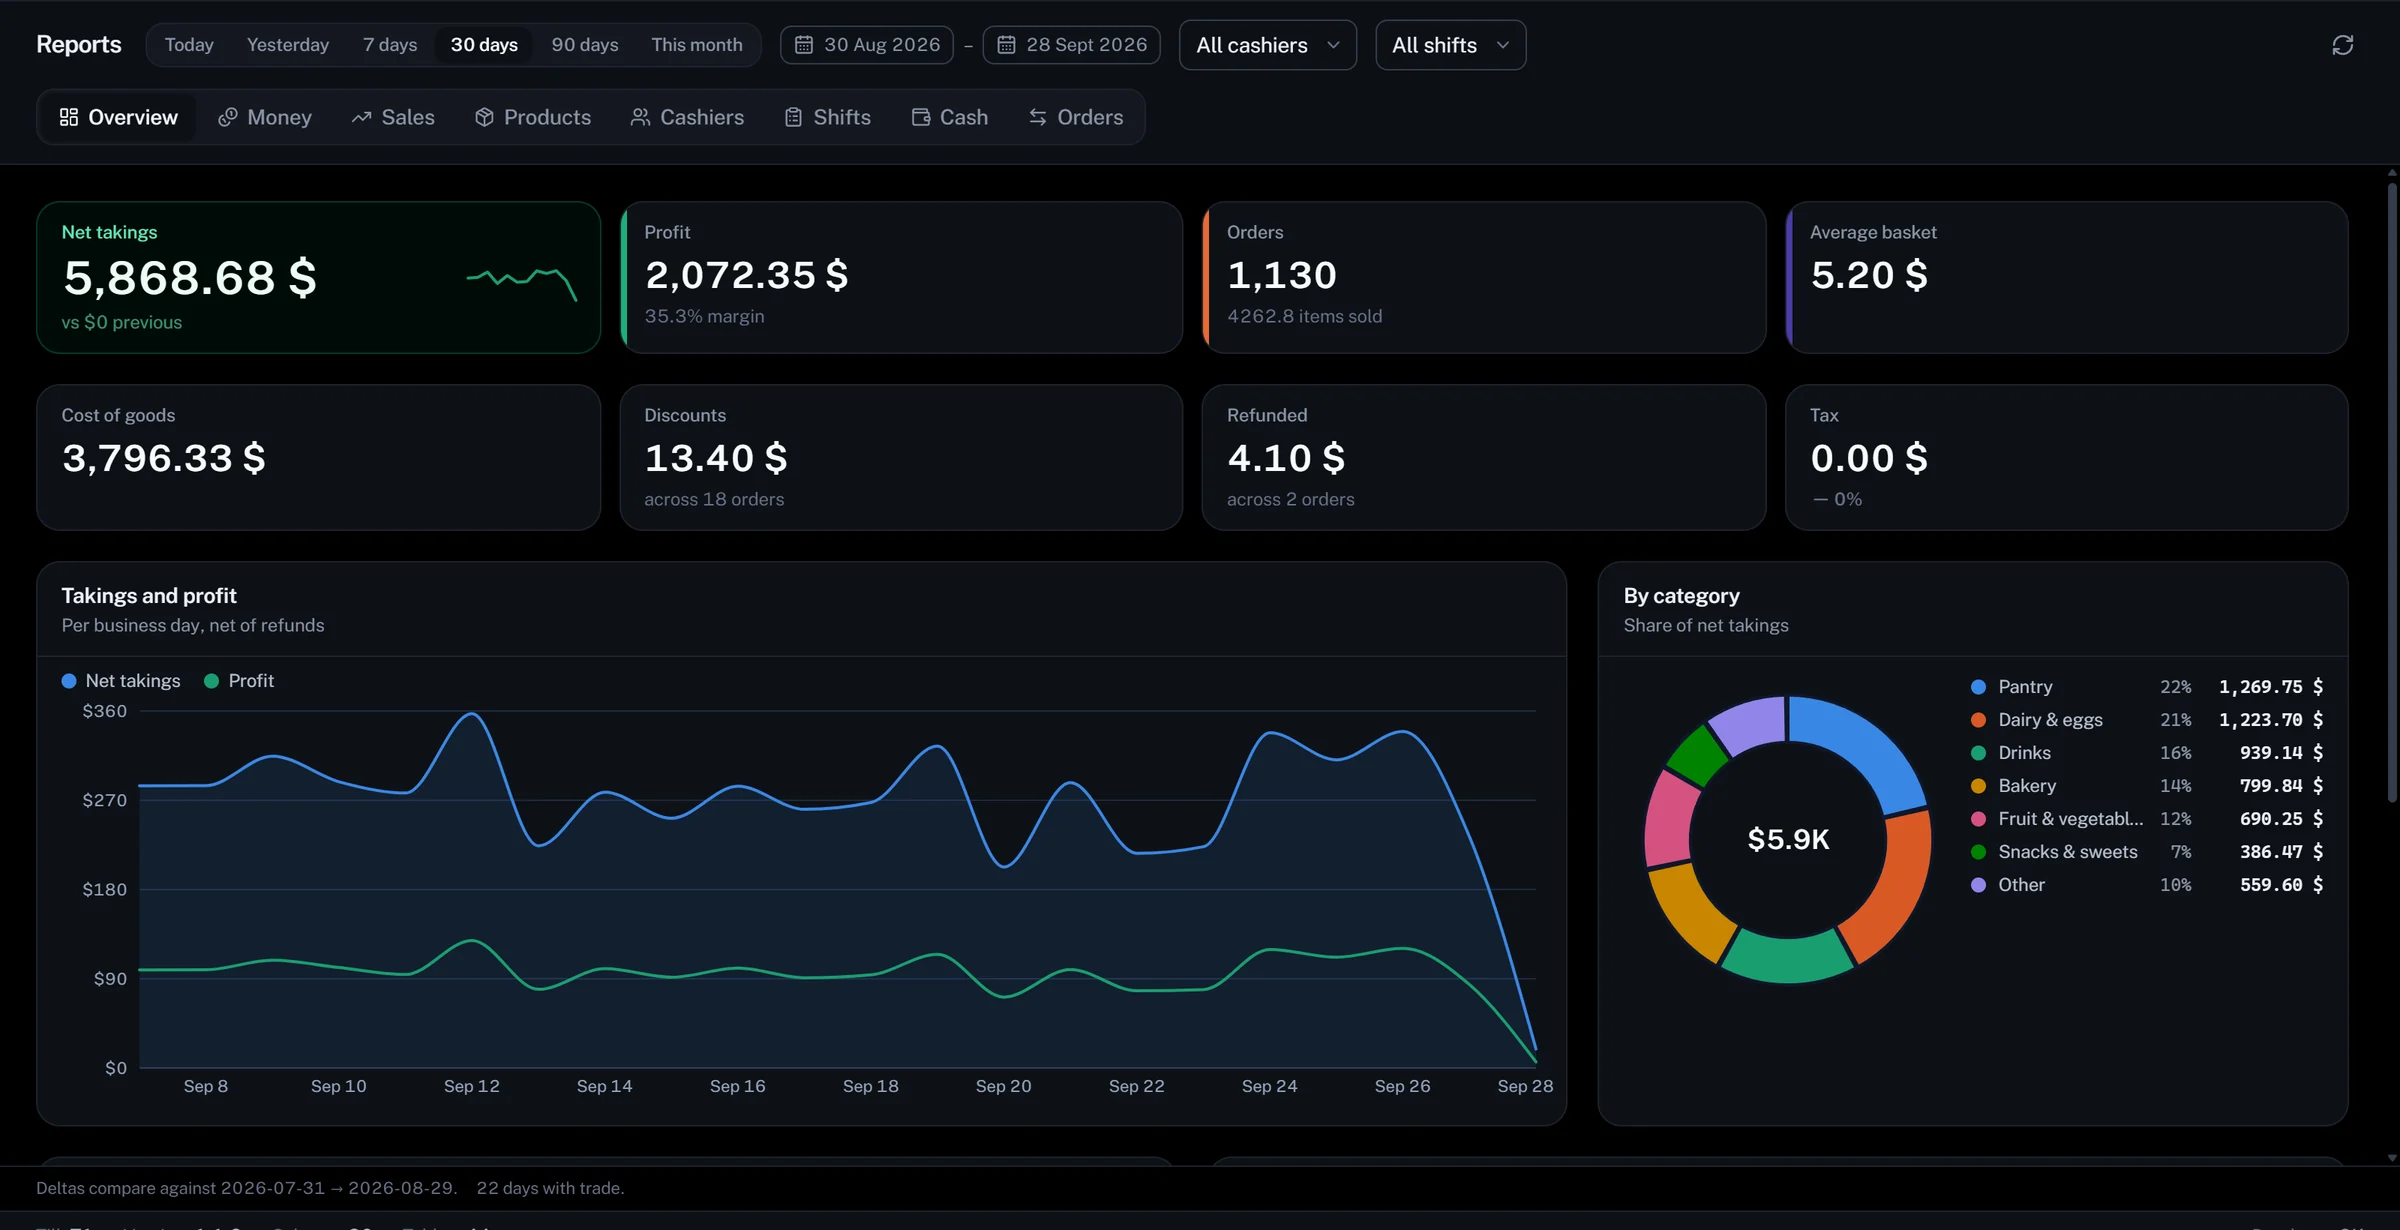Select the This month range
This screenshot has height=1230, width=2400.
click(x=697, y=45)
